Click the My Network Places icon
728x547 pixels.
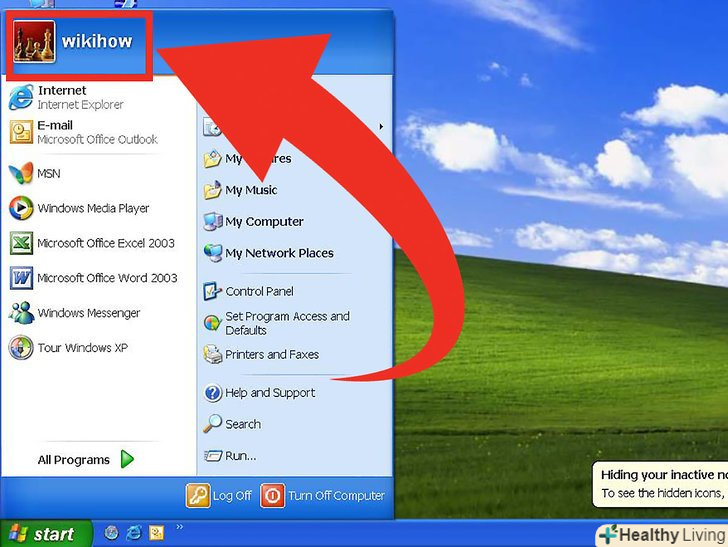coord(213,253)
